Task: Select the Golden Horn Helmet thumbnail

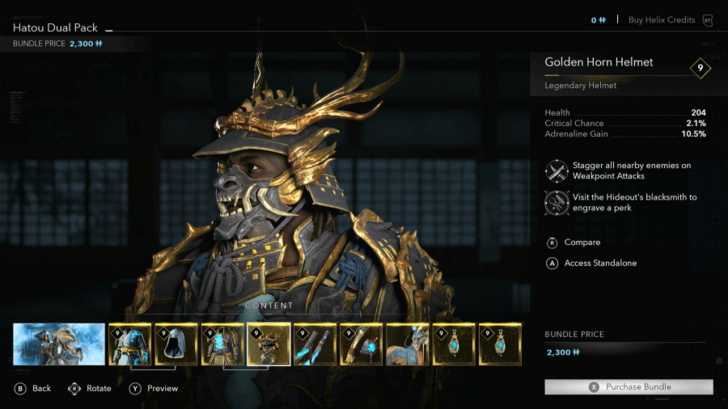Action: pos(269,344)
